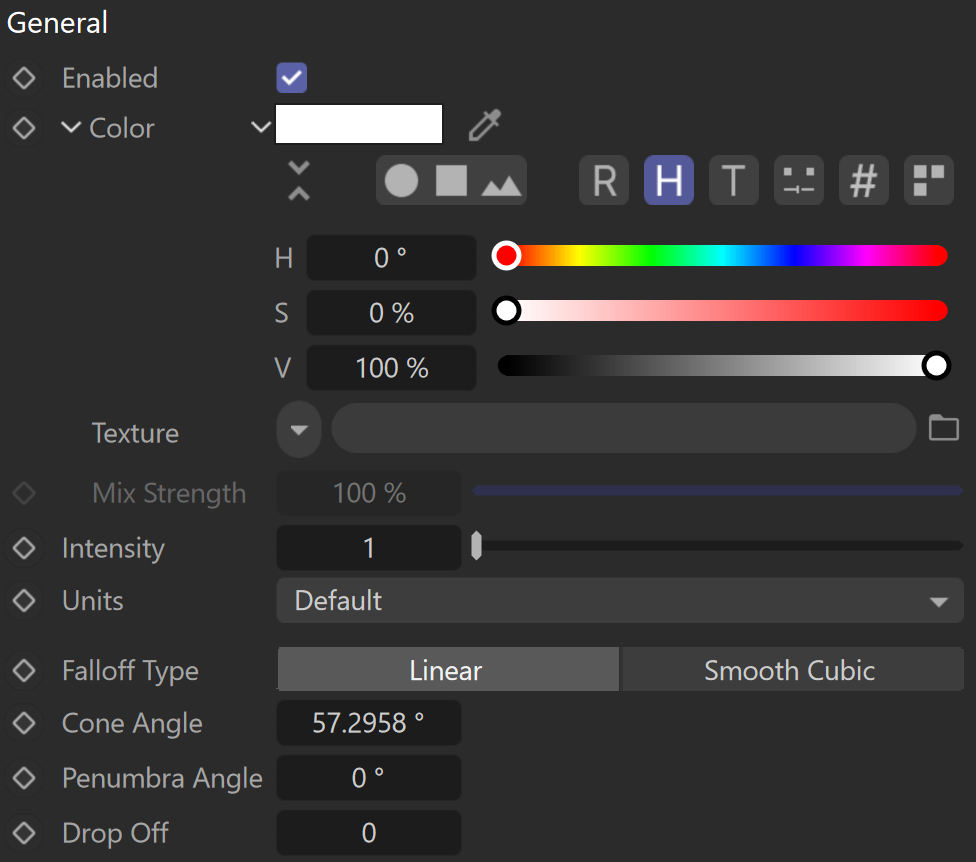Image resolution: width=976 pixels, height=862 pixels.
Task: Toggle keyframe diamond next to Intensity
Action: pyautogui.click(x=24, y=548)
